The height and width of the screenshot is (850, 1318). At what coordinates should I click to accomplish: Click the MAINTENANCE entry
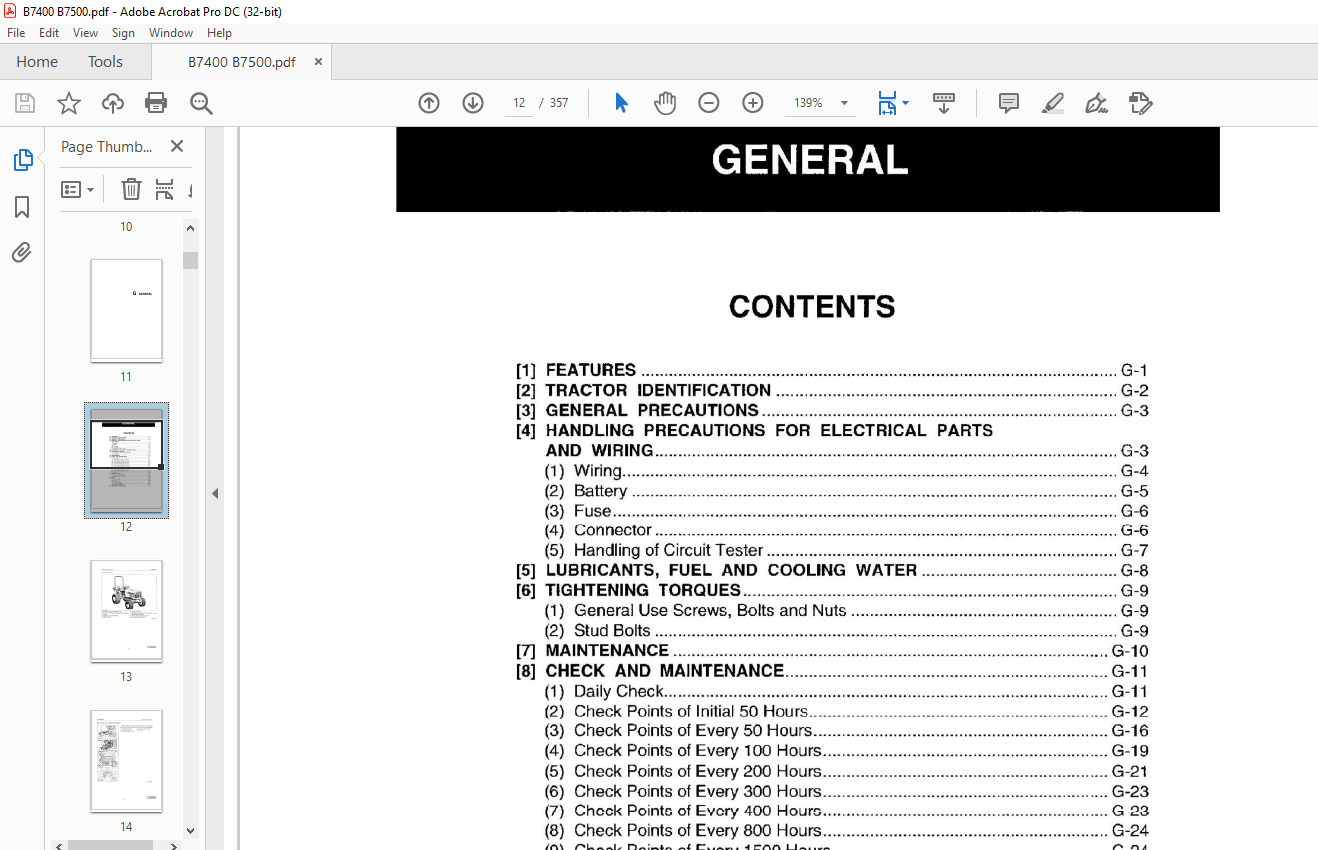(x=832, y=651)
